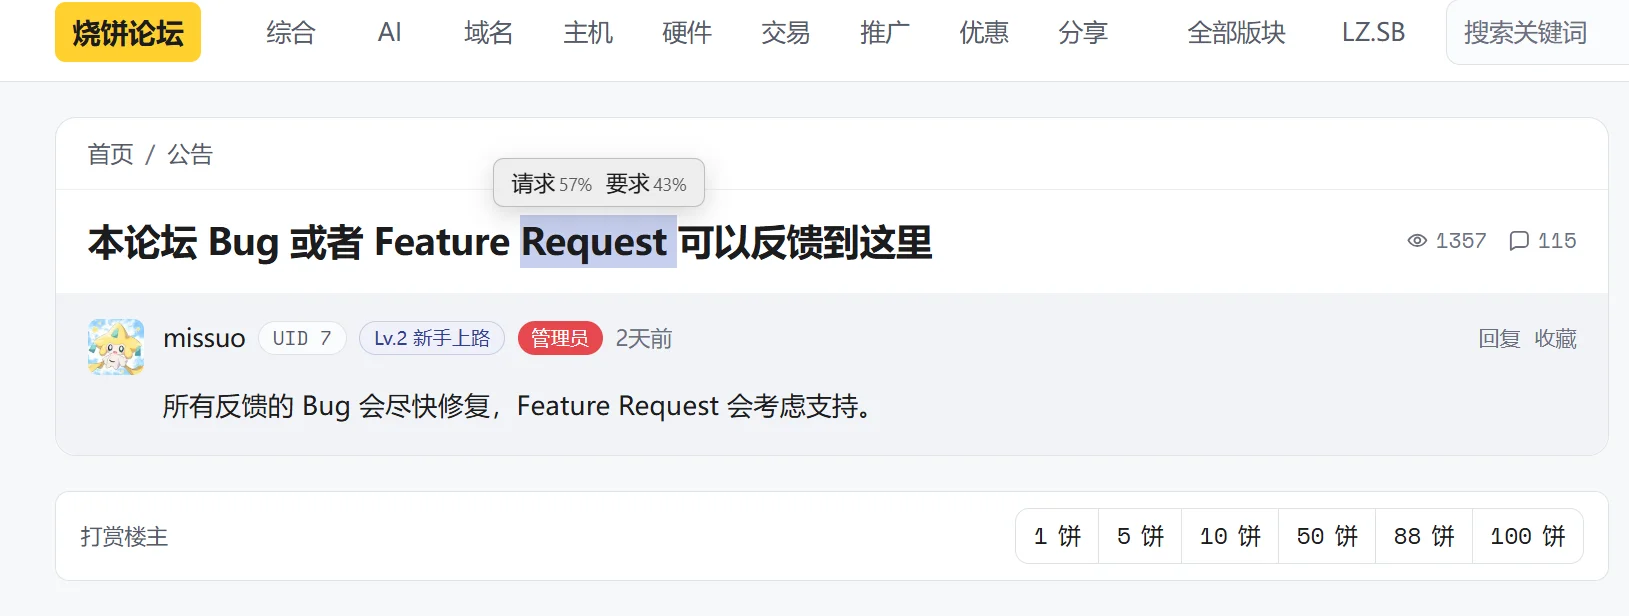
Task: Open the 综合 section
Action: click(291, 33)
